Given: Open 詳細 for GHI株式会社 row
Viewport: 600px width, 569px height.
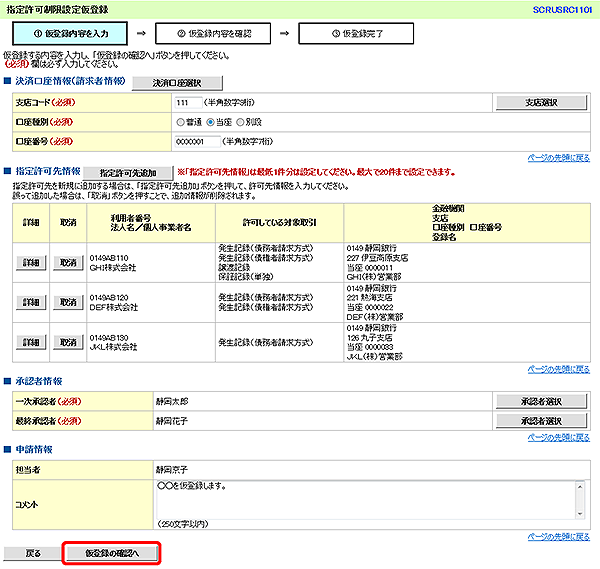Looking at the screenshot, I should (31, 263).
